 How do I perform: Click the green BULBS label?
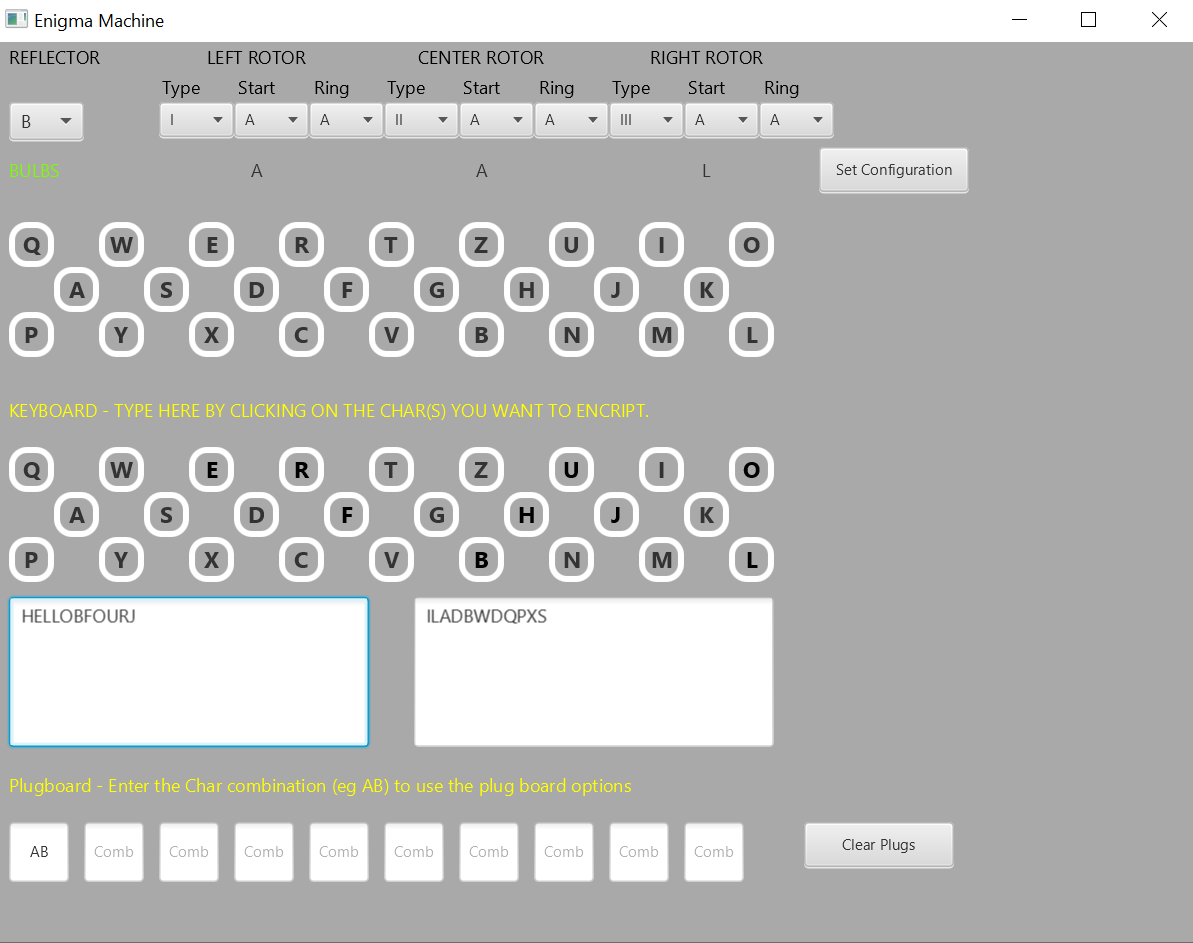(34, 171)
